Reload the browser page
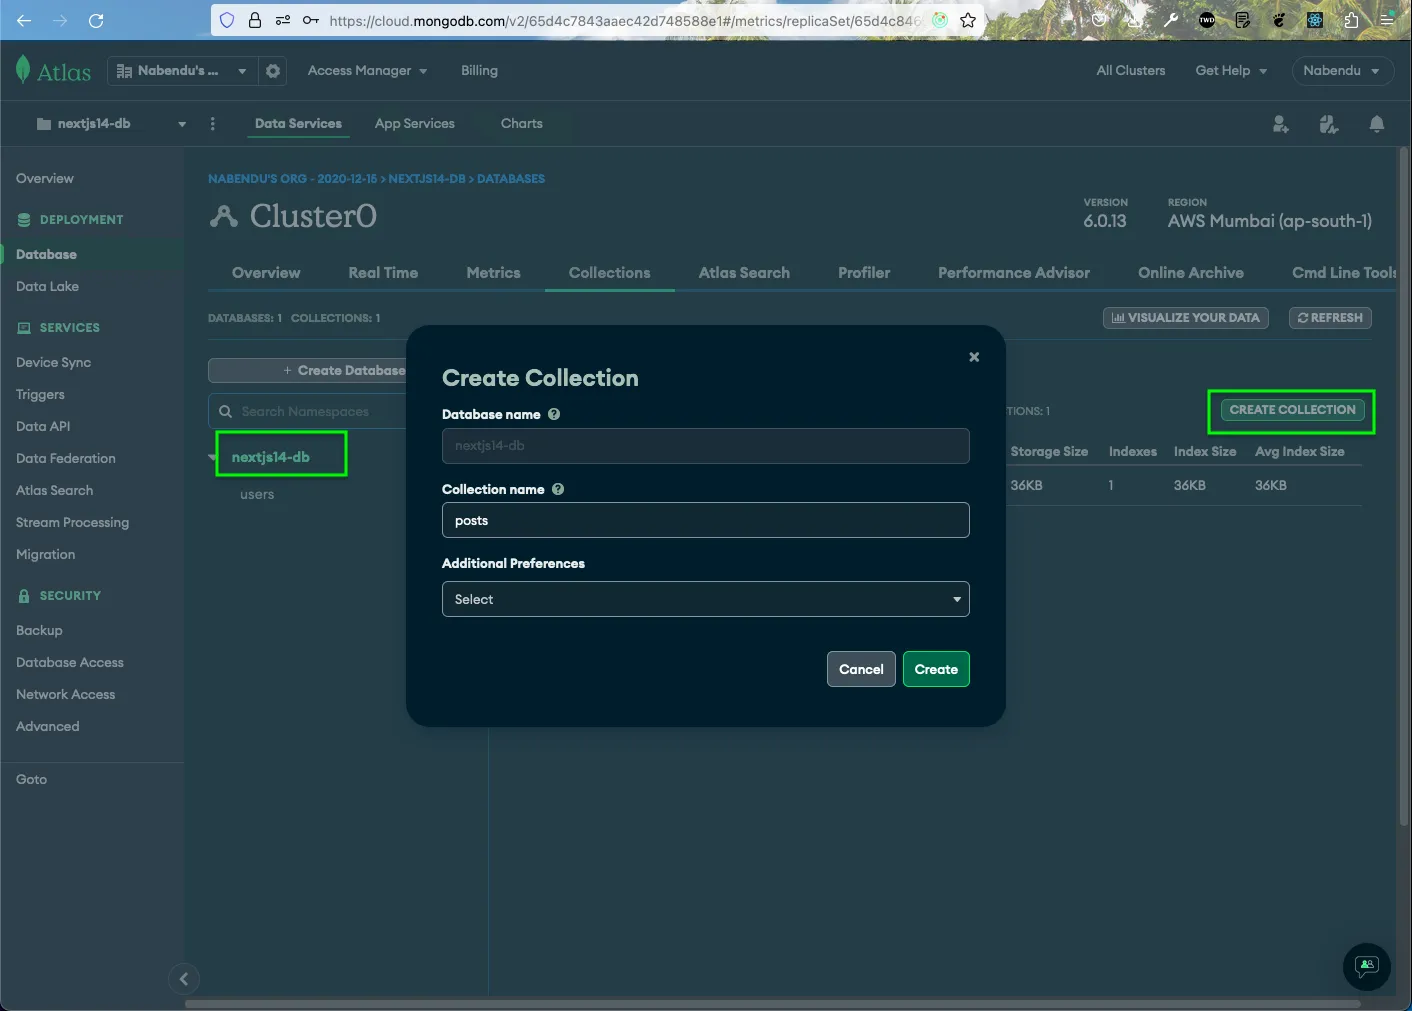Viewport: 1412px width, 1011px height. pyautogui.click(x=96, y=20)
